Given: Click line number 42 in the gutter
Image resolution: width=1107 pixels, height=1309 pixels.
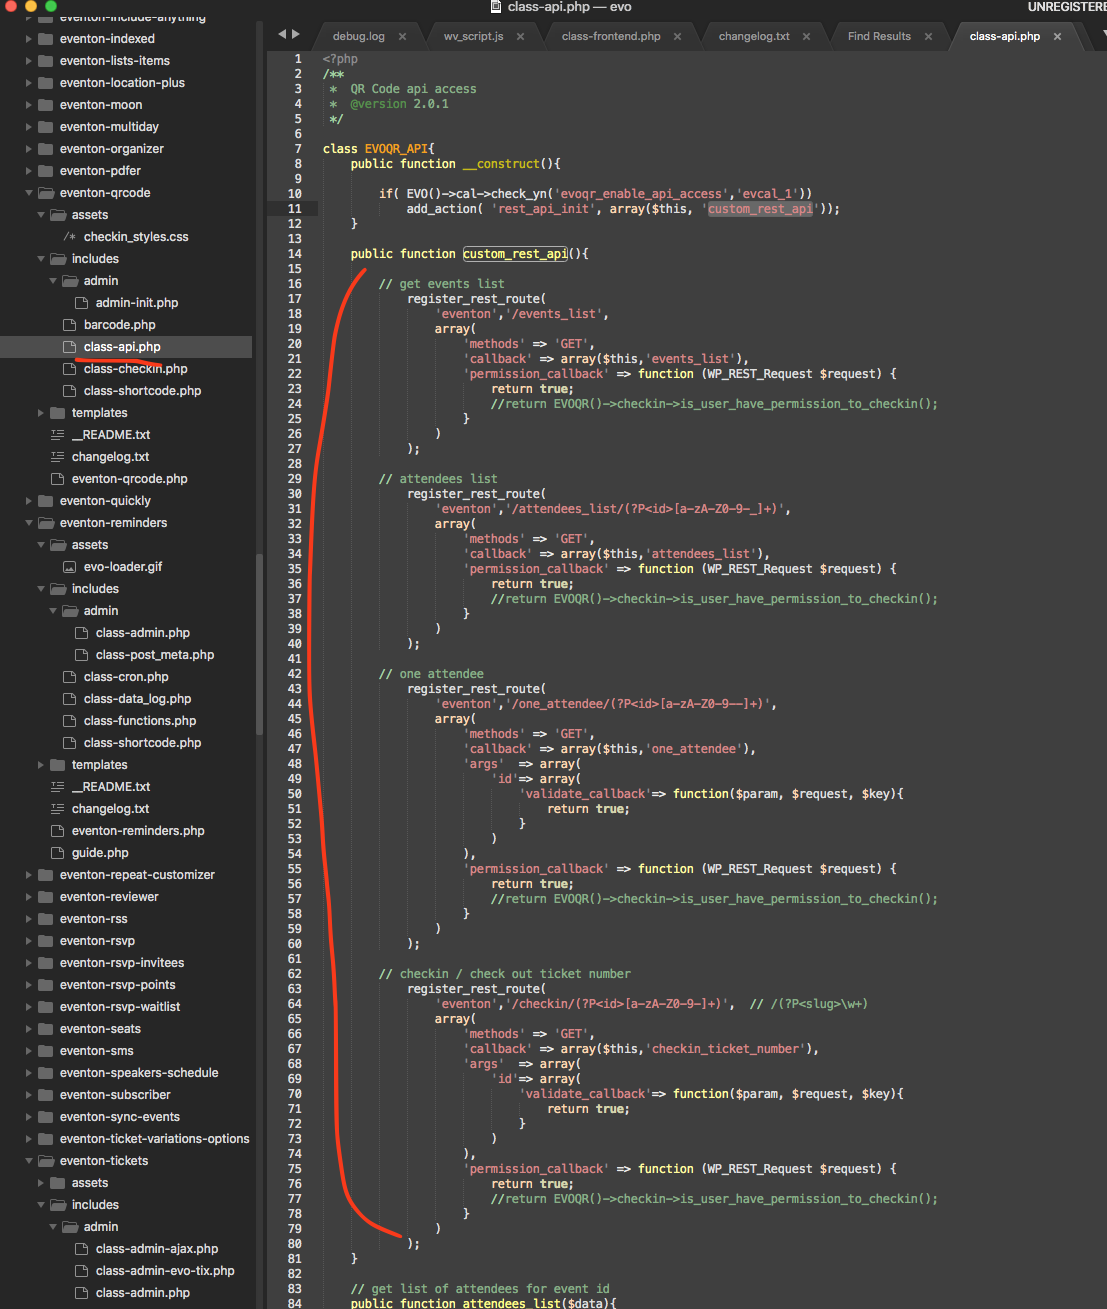Looking at the screenshot, I should tap(294, 674).
